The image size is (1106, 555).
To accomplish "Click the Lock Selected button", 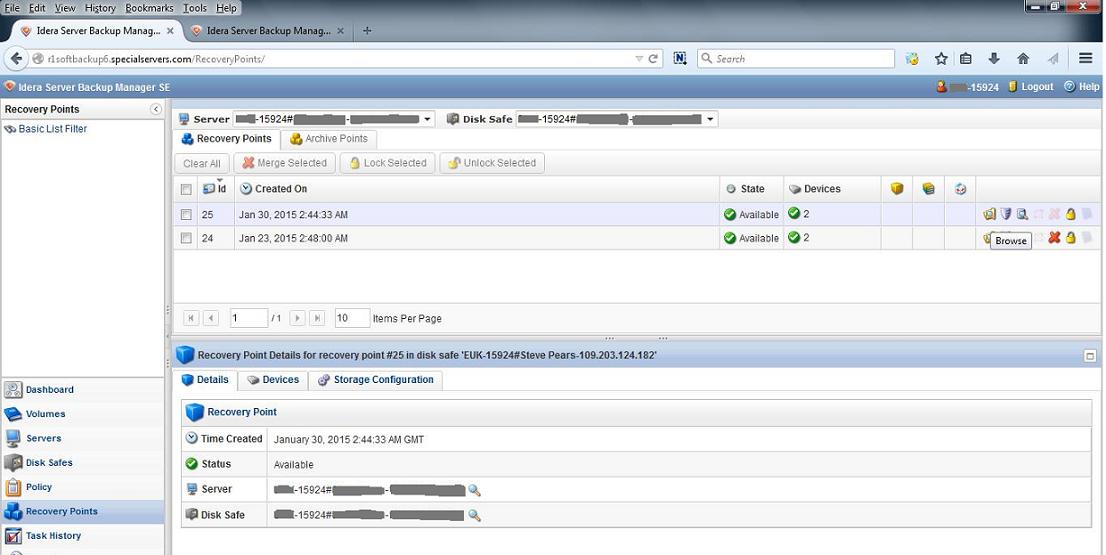I will (x=387, y=163).
